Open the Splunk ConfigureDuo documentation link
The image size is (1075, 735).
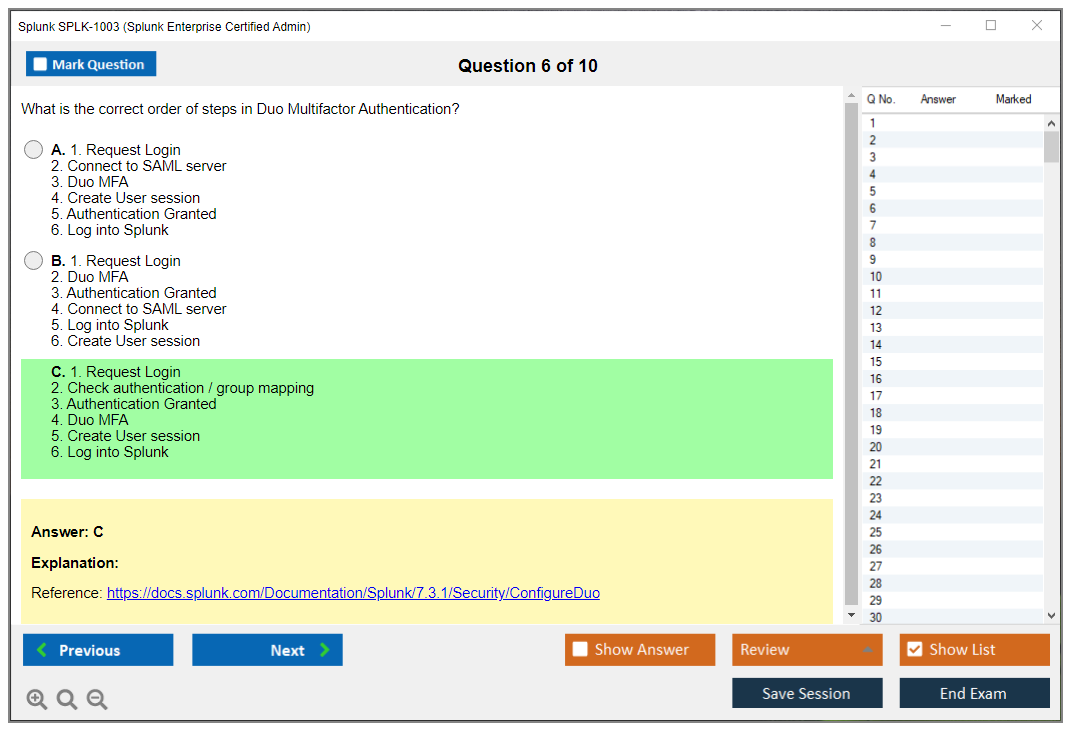pyautogui.click(x=353, y=593)
